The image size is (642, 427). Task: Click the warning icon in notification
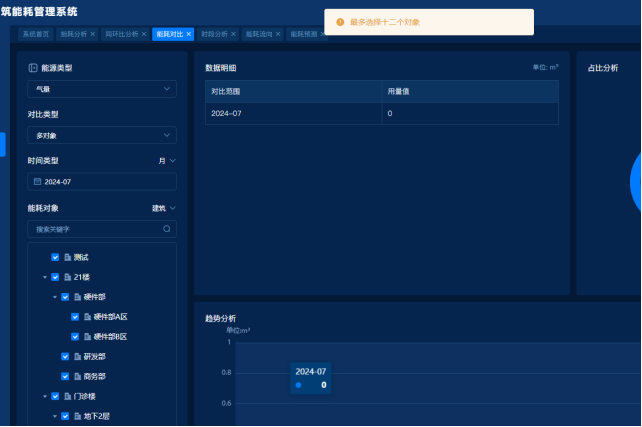click(340, 21)
